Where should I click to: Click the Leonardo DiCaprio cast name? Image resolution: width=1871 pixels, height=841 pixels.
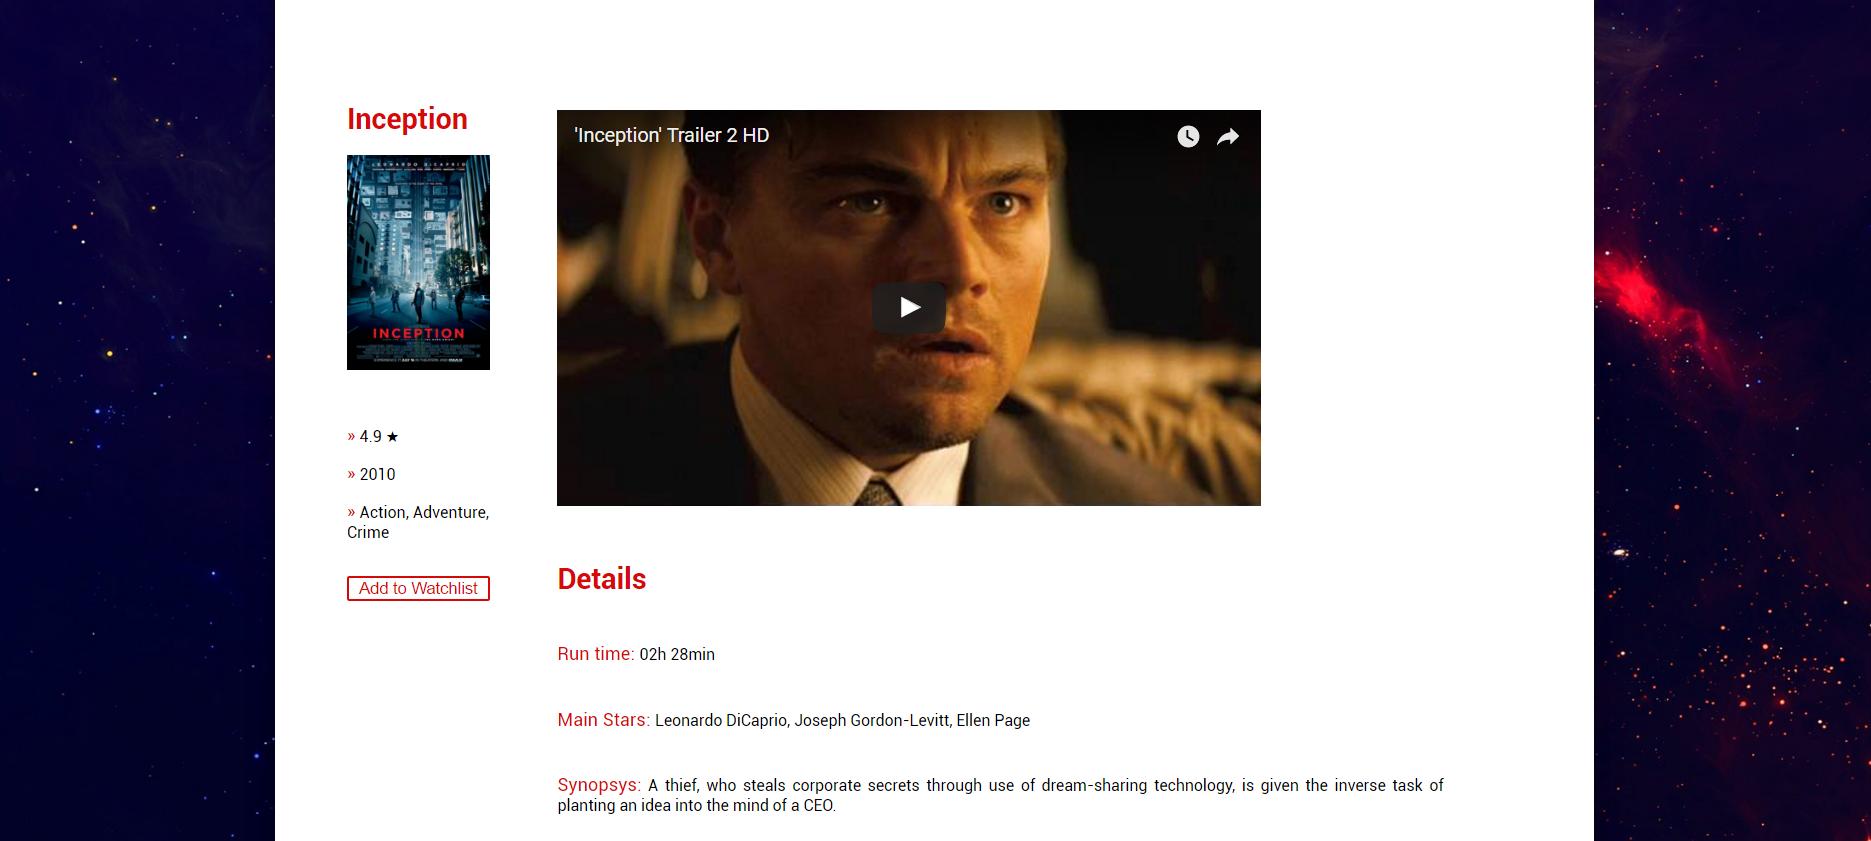click(x=720, y=720)
